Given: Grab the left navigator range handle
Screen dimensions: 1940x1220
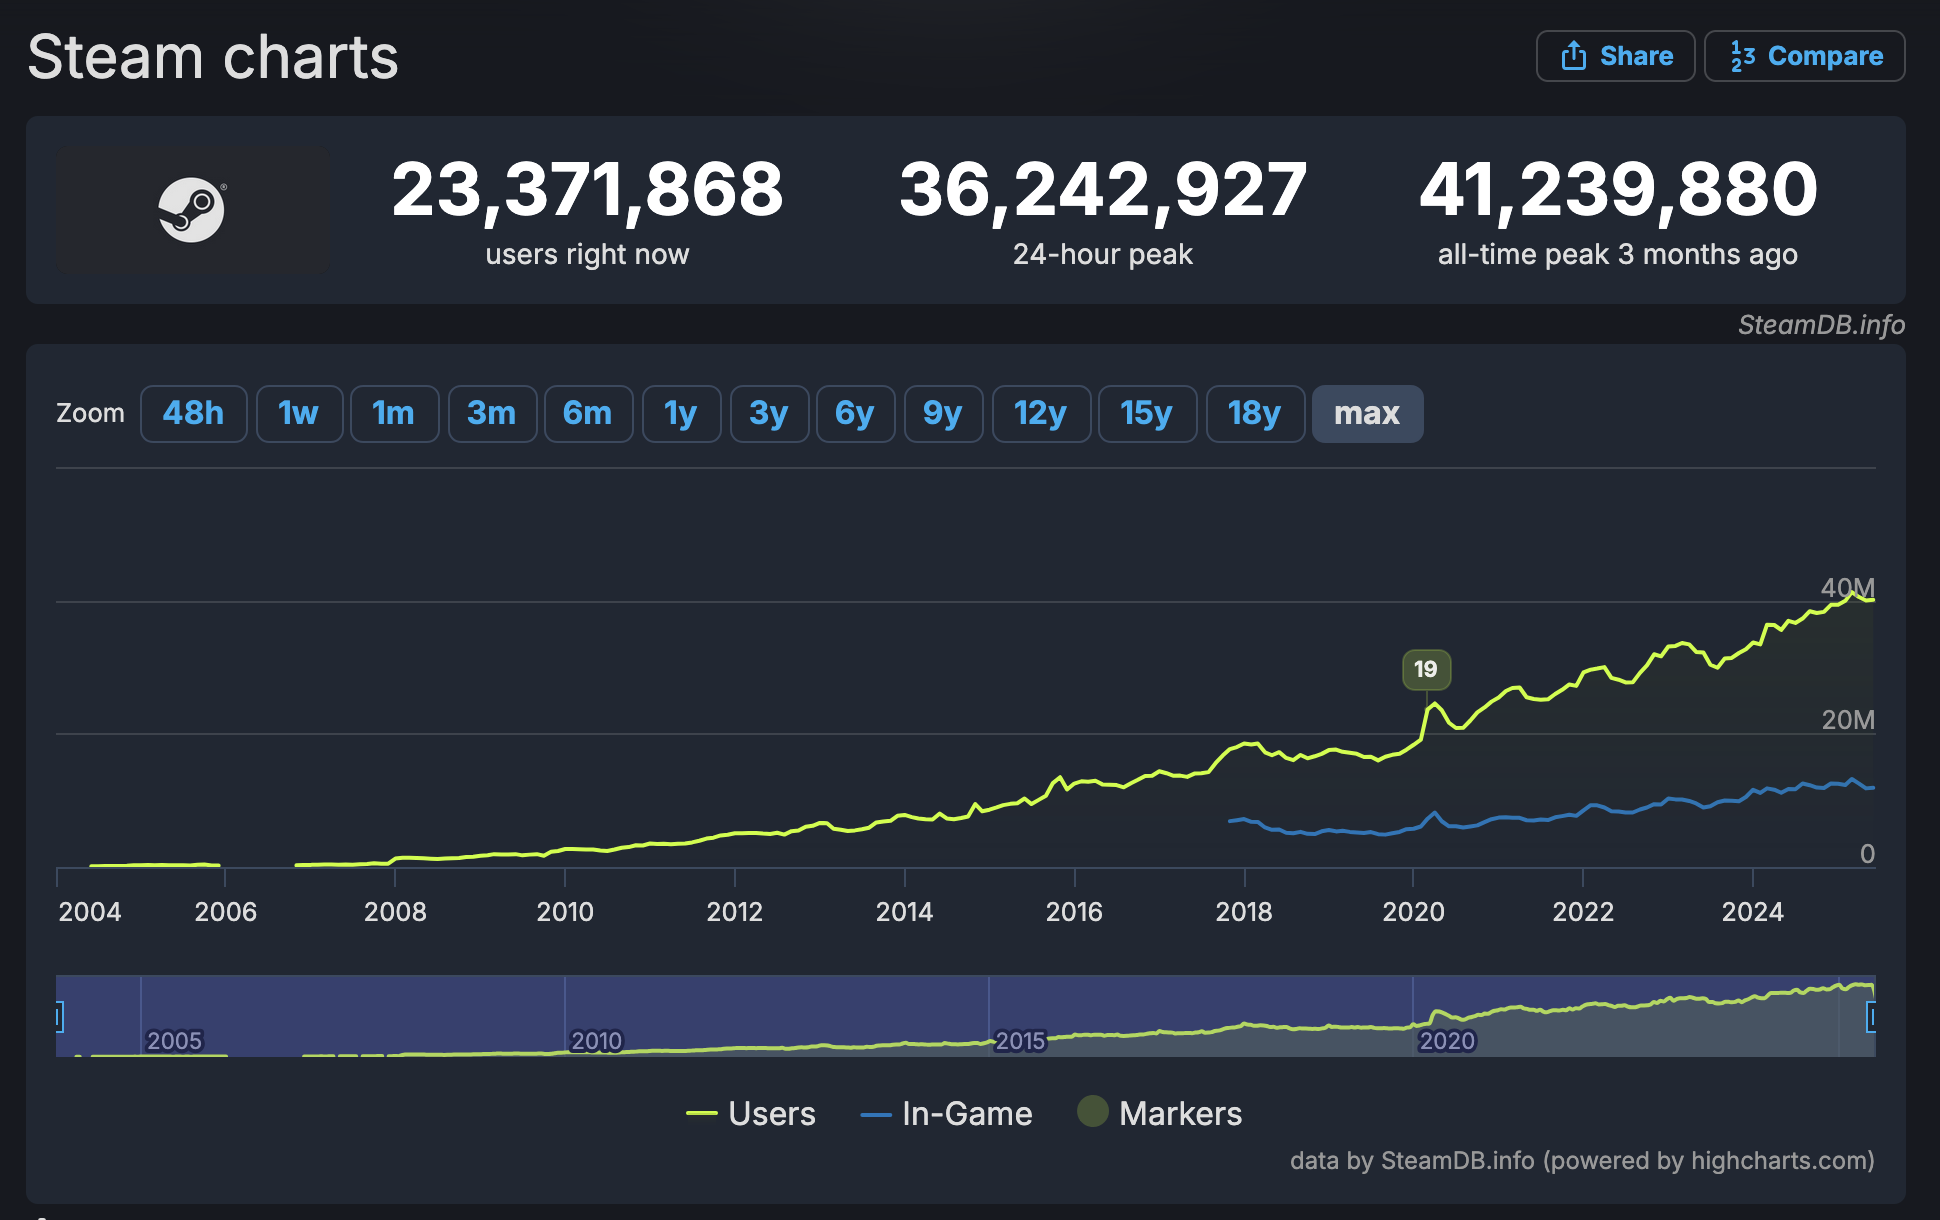Looking at the screenshot, I should (58, 1017).
